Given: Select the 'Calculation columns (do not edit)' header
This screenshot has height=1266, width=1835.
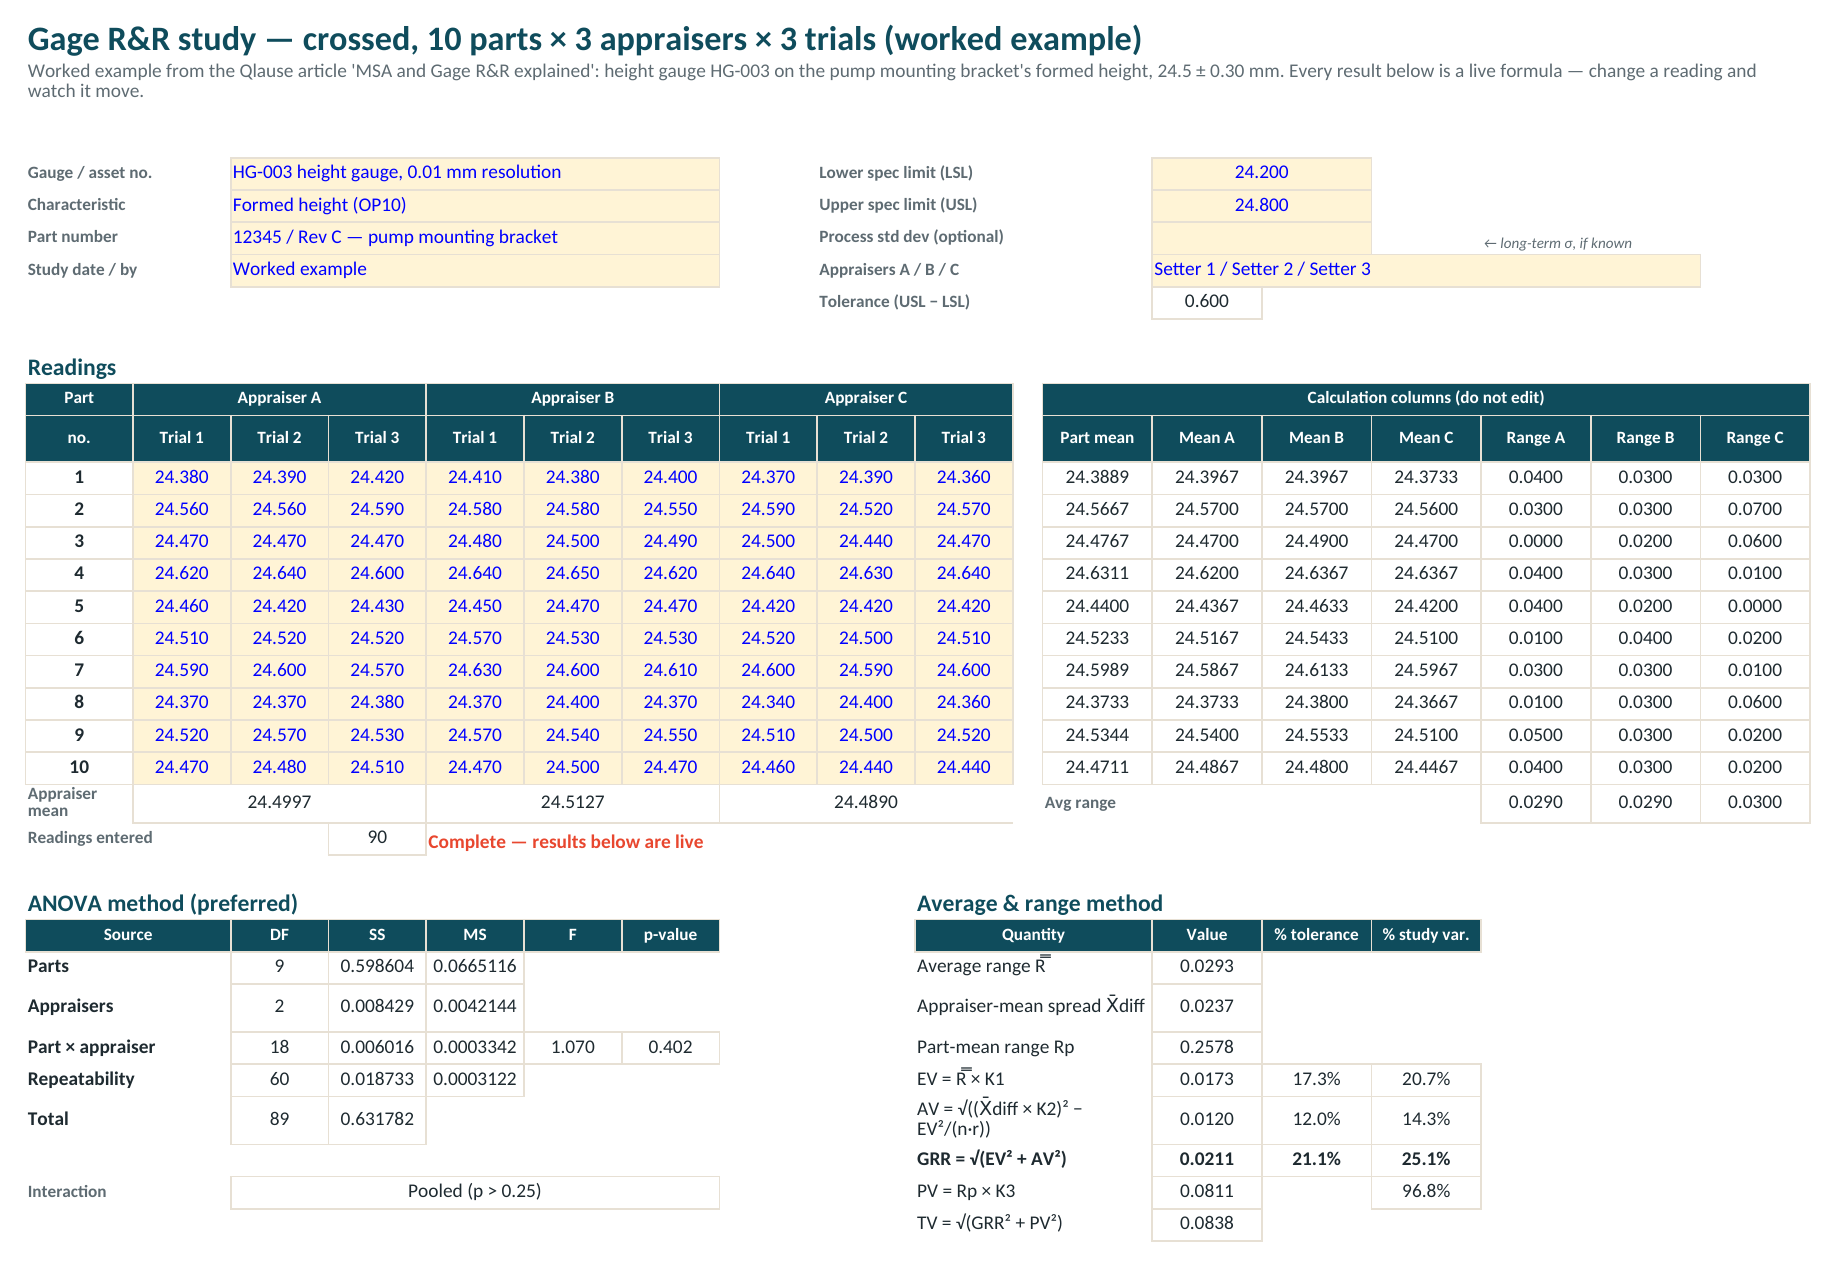Looking at the screenshot, I should coord(1426,398).
